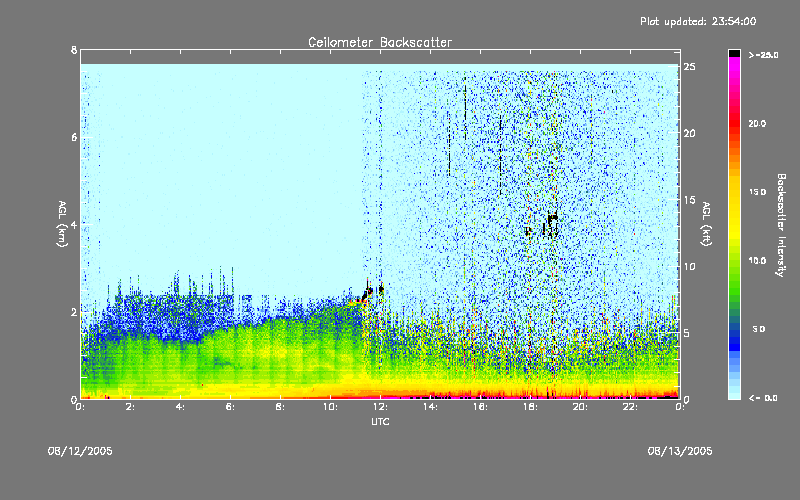Click the '18:' hour tick on the UTC axis
Viewport: 800px width, 500px height.
[531, 407]
